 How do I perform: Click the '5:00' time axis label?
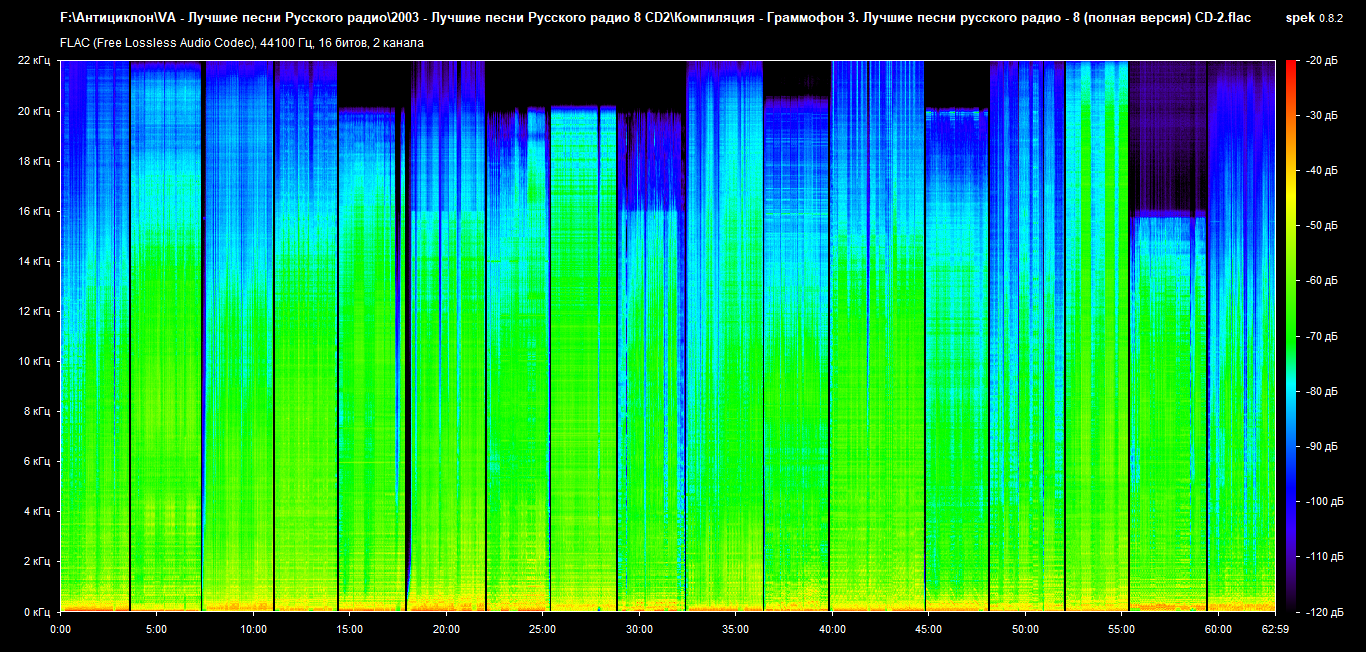pos(156,629)
